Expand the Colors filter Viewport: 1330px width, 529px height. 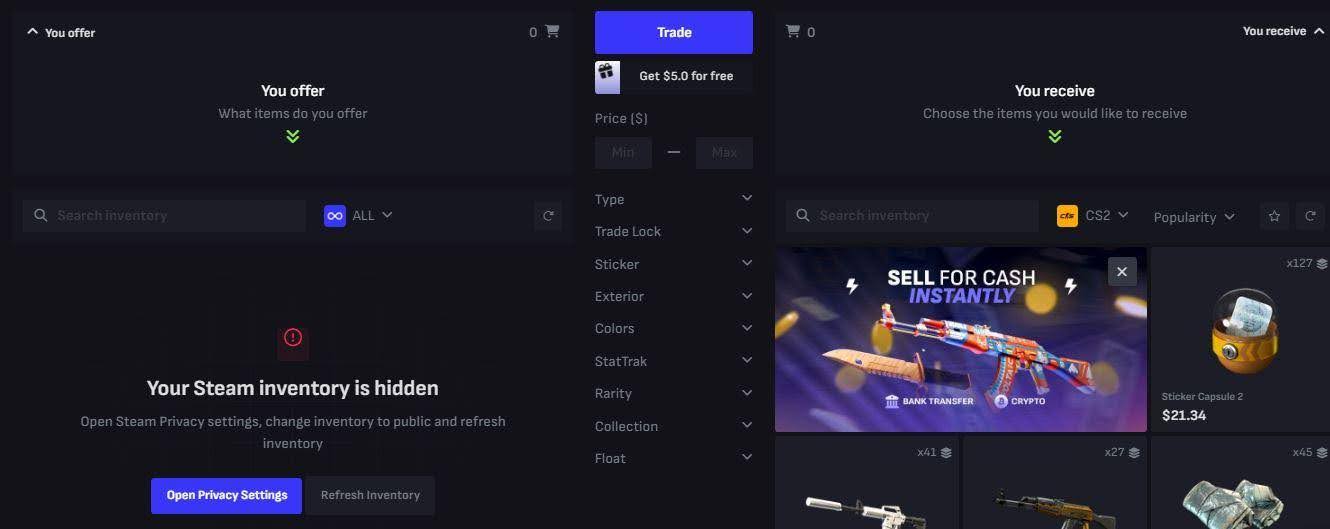[x=674, y=328]
